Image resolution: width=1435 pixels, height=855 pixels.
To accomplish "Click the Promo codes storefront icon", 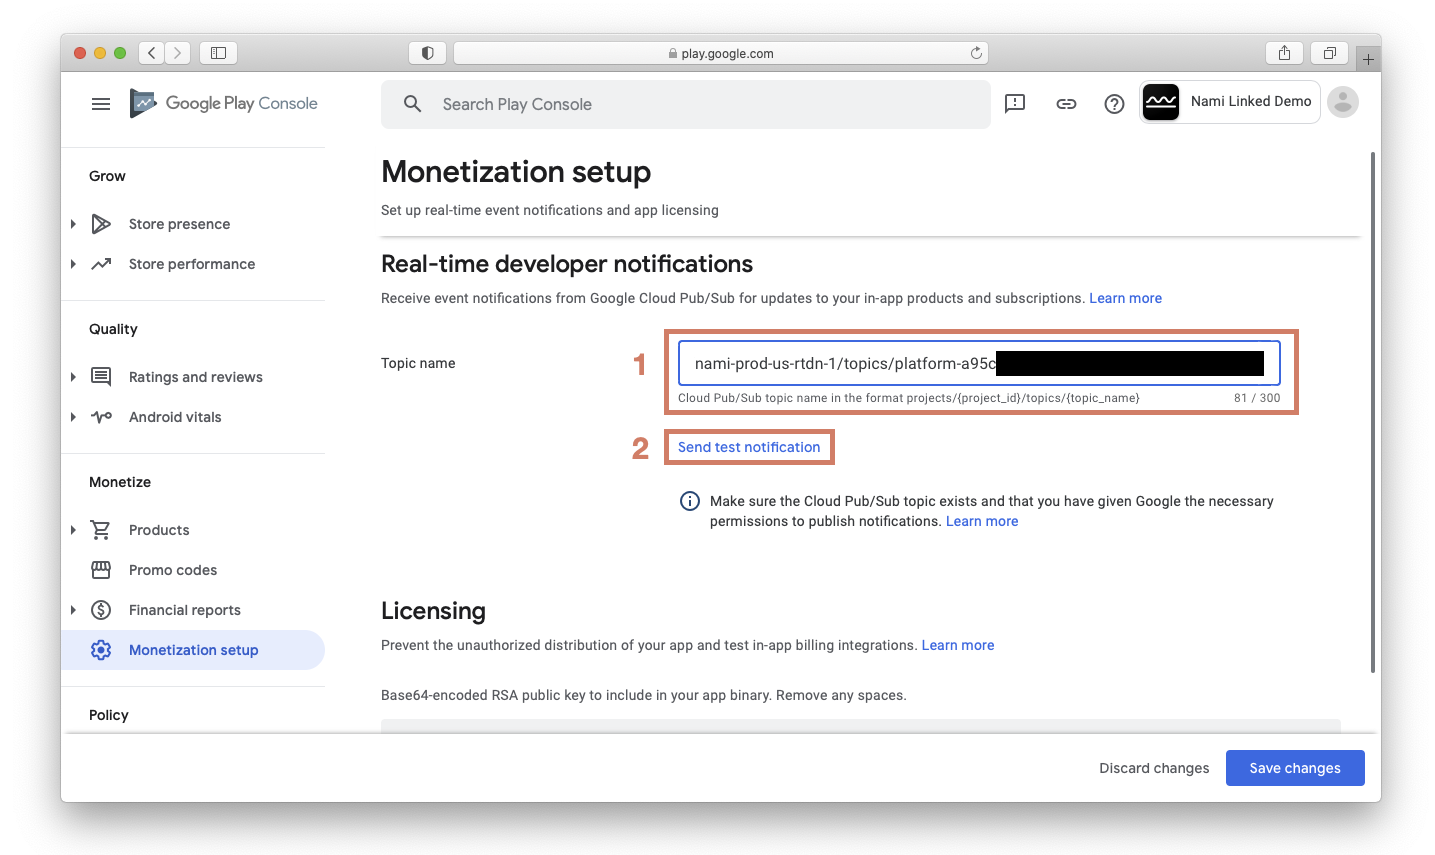I will point(101,570).
